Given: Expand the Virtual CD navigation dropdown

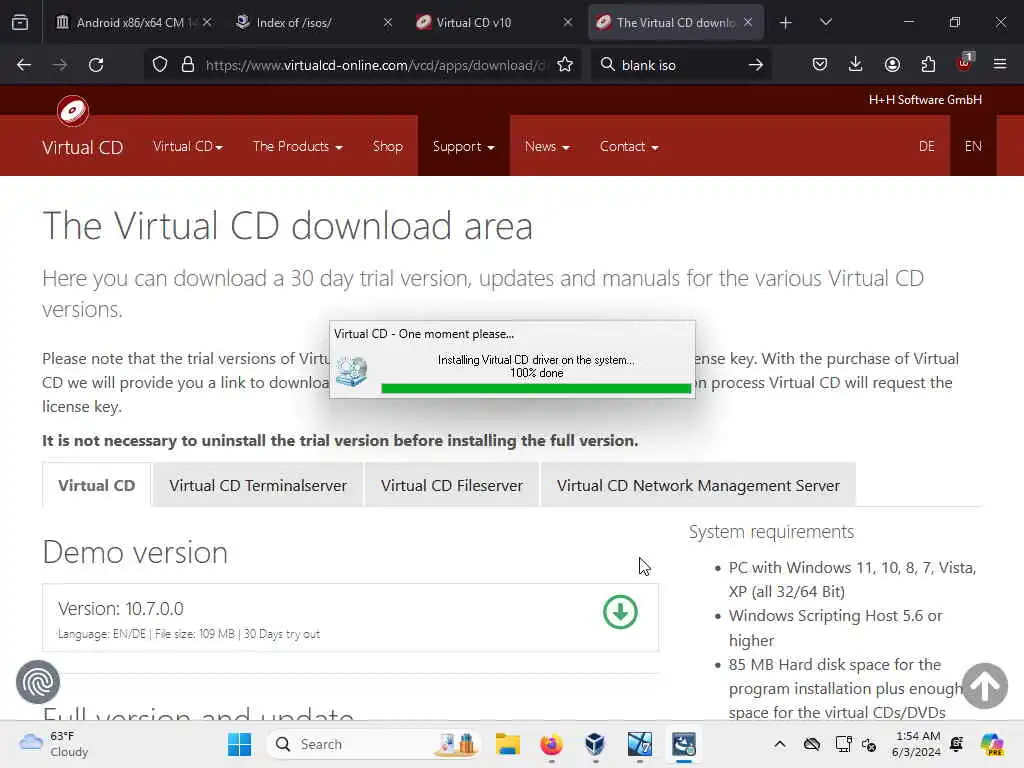Looking at the screenshot, I should click(187, 146).
